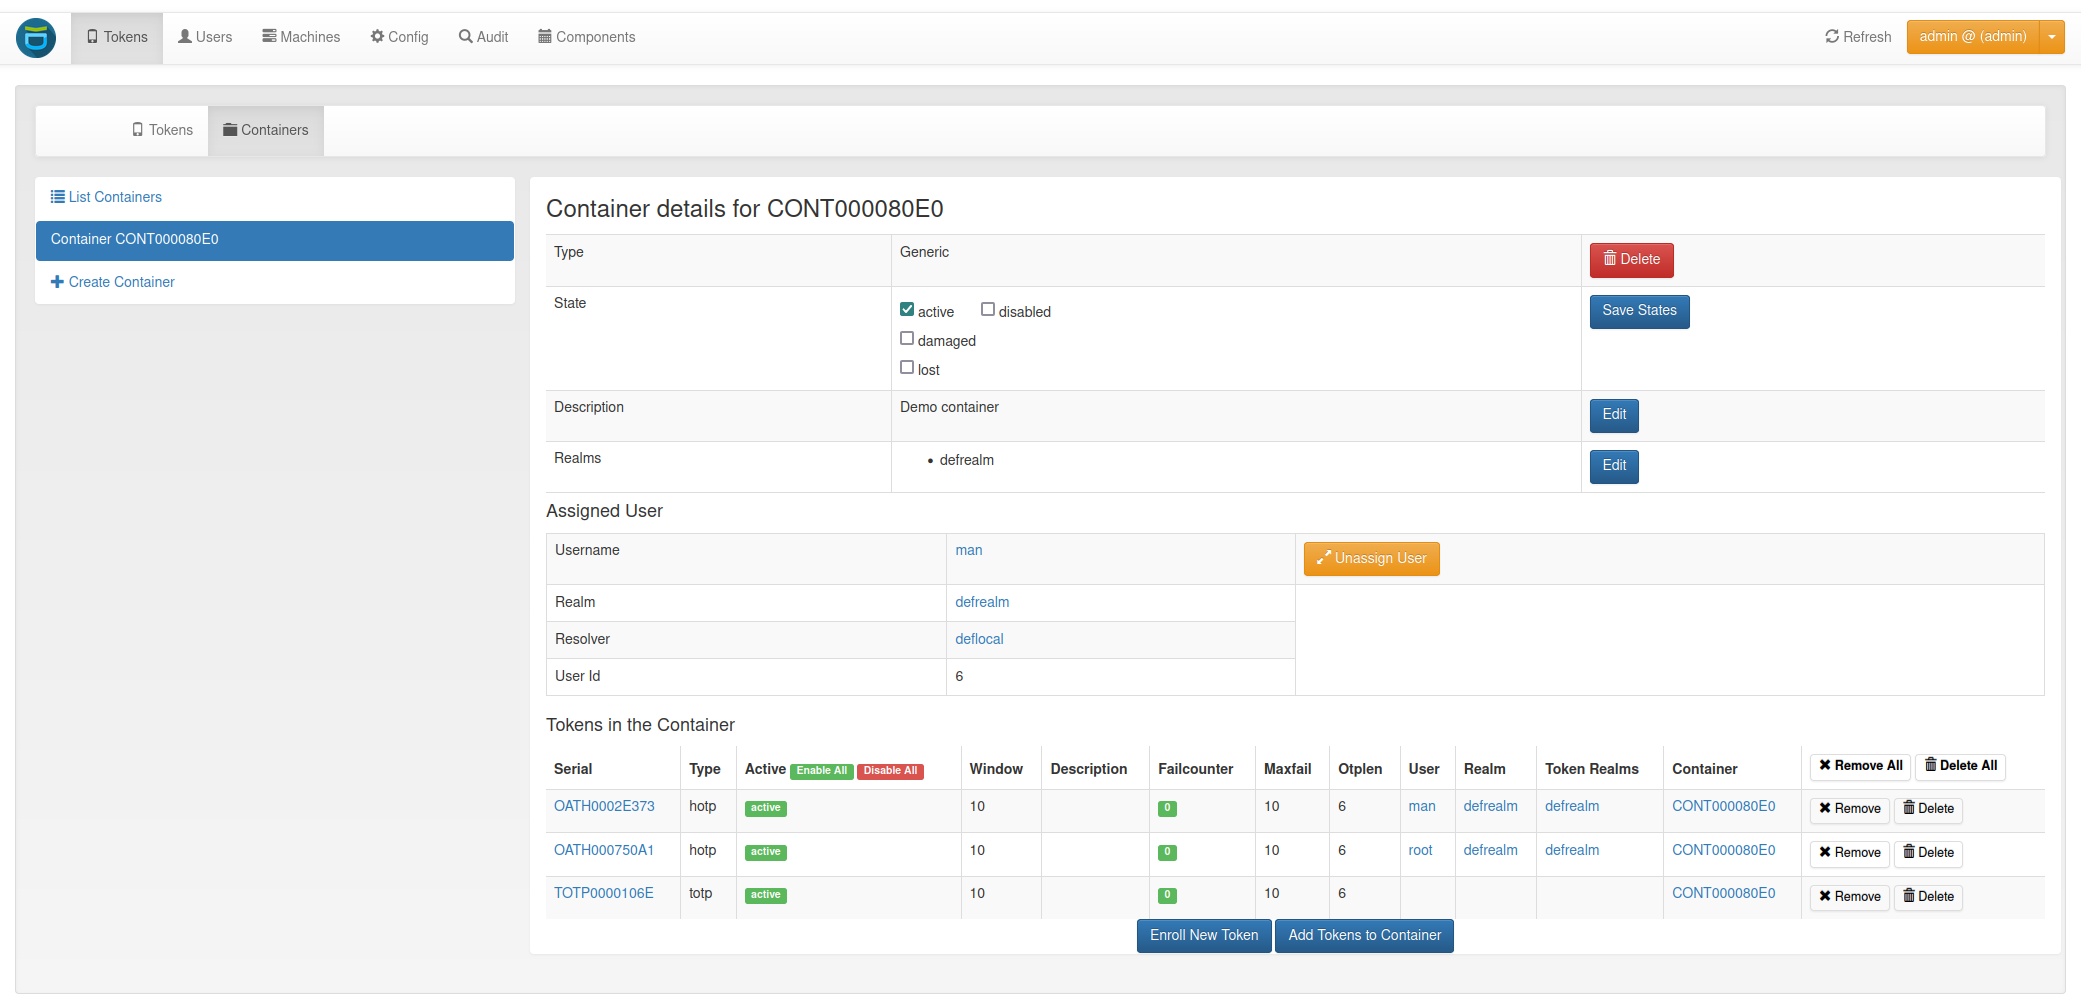The image size is (2081, 1007).
Task: Open the Audit search page
Action: click(x=483, y=37)
